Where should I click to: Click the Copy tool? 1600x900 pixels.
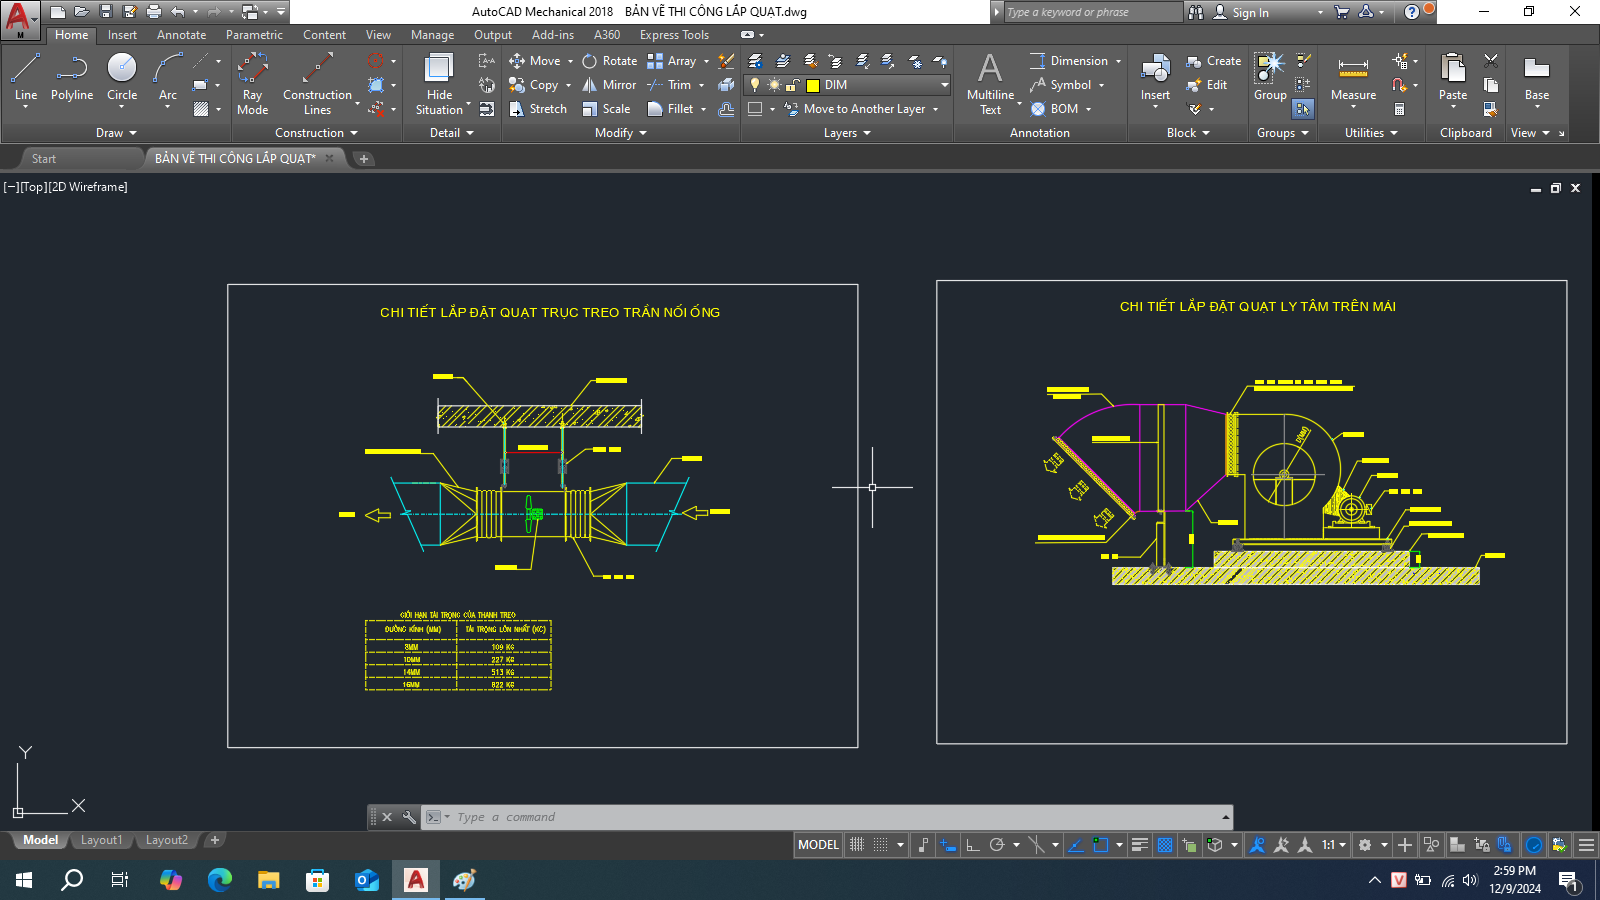[x=534, y=85]
